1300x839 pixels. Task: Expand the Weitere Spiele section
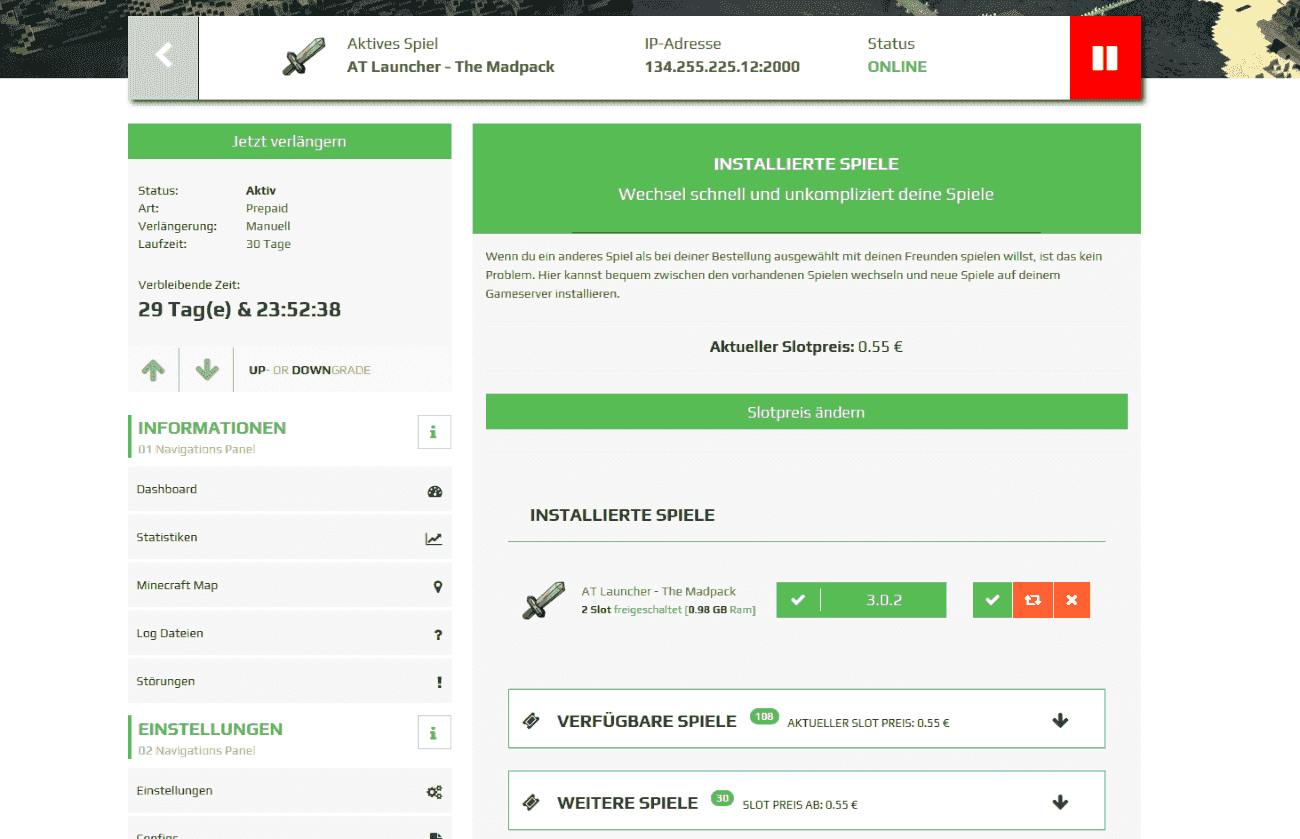click(806, 800)
